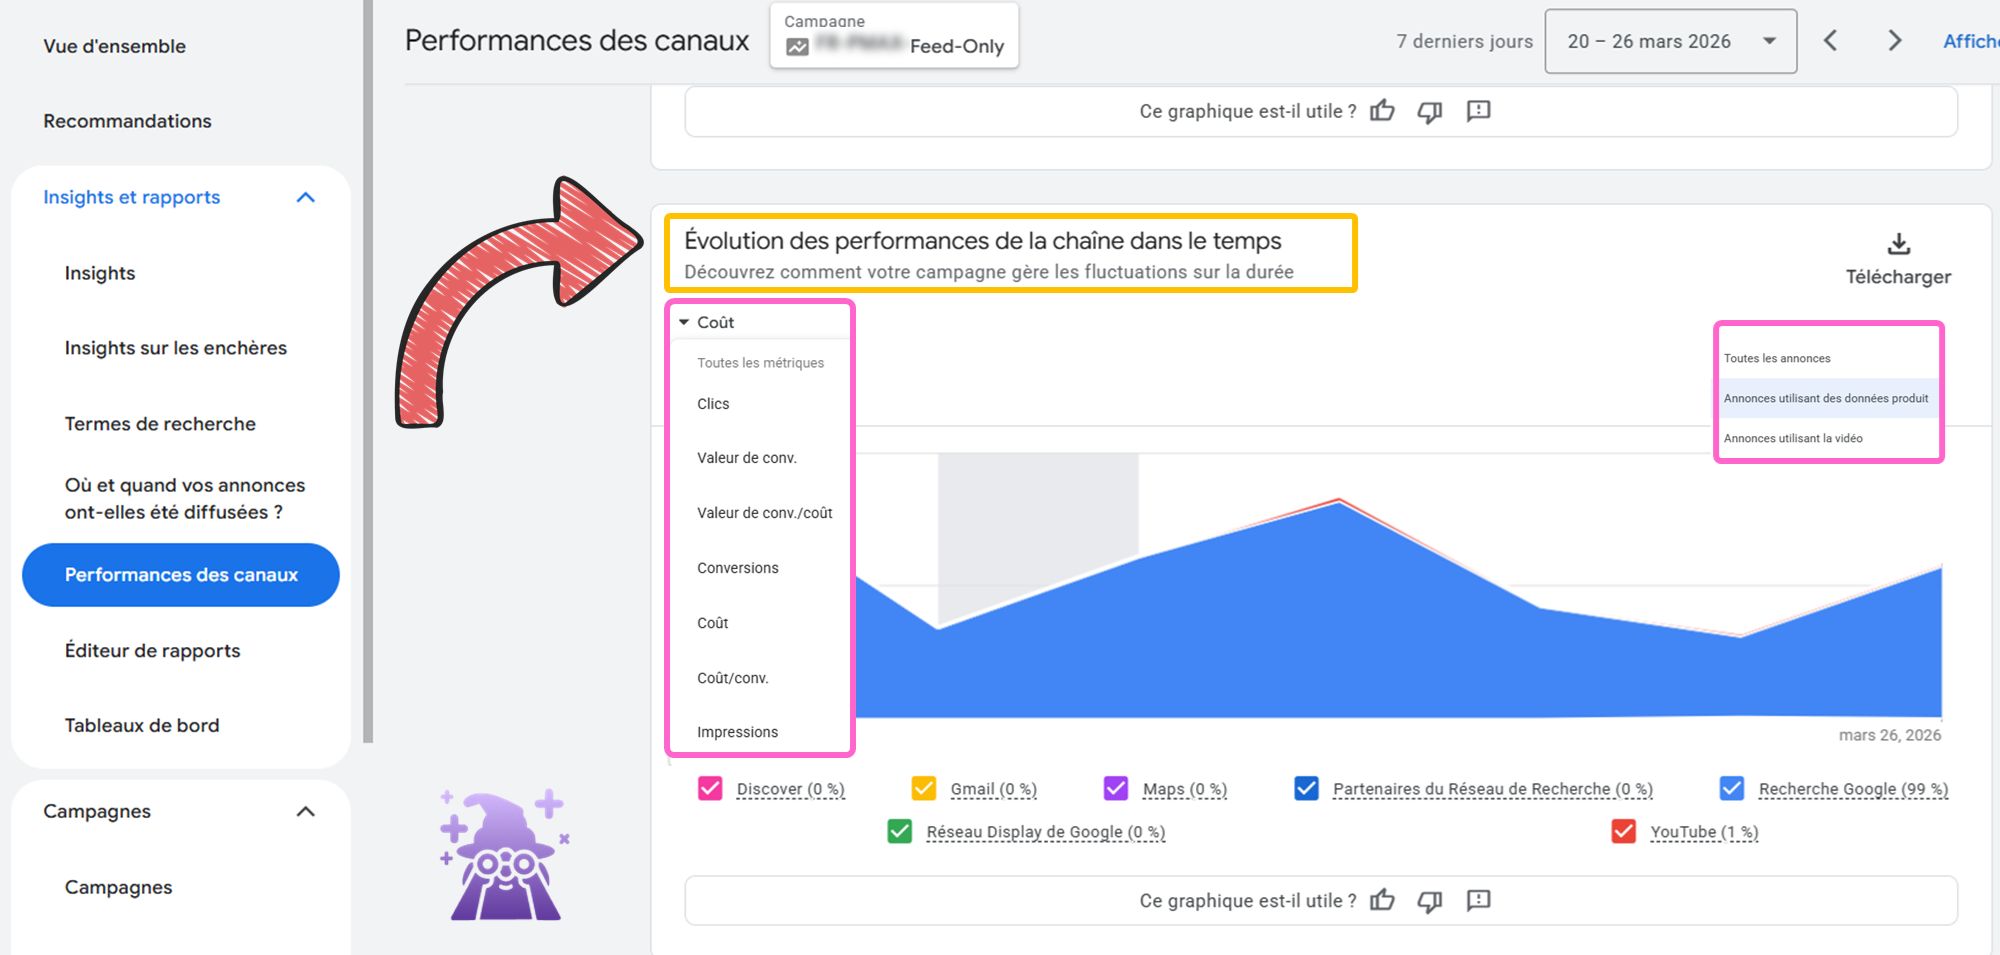Click the thumbs down icon under the top chart
2000x955 pixels.
1430,111
